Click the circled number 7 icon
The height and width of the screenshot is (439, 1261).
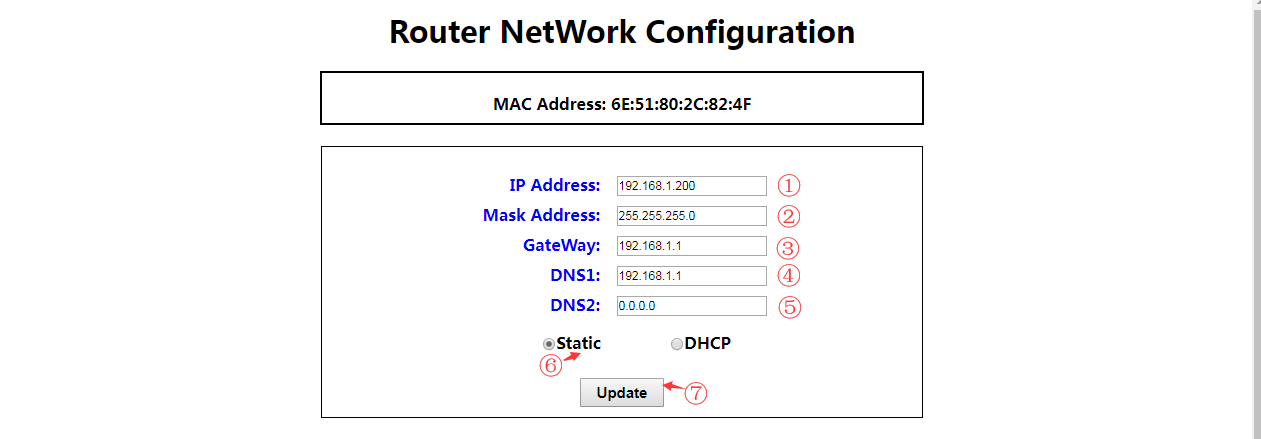(696, 394)
